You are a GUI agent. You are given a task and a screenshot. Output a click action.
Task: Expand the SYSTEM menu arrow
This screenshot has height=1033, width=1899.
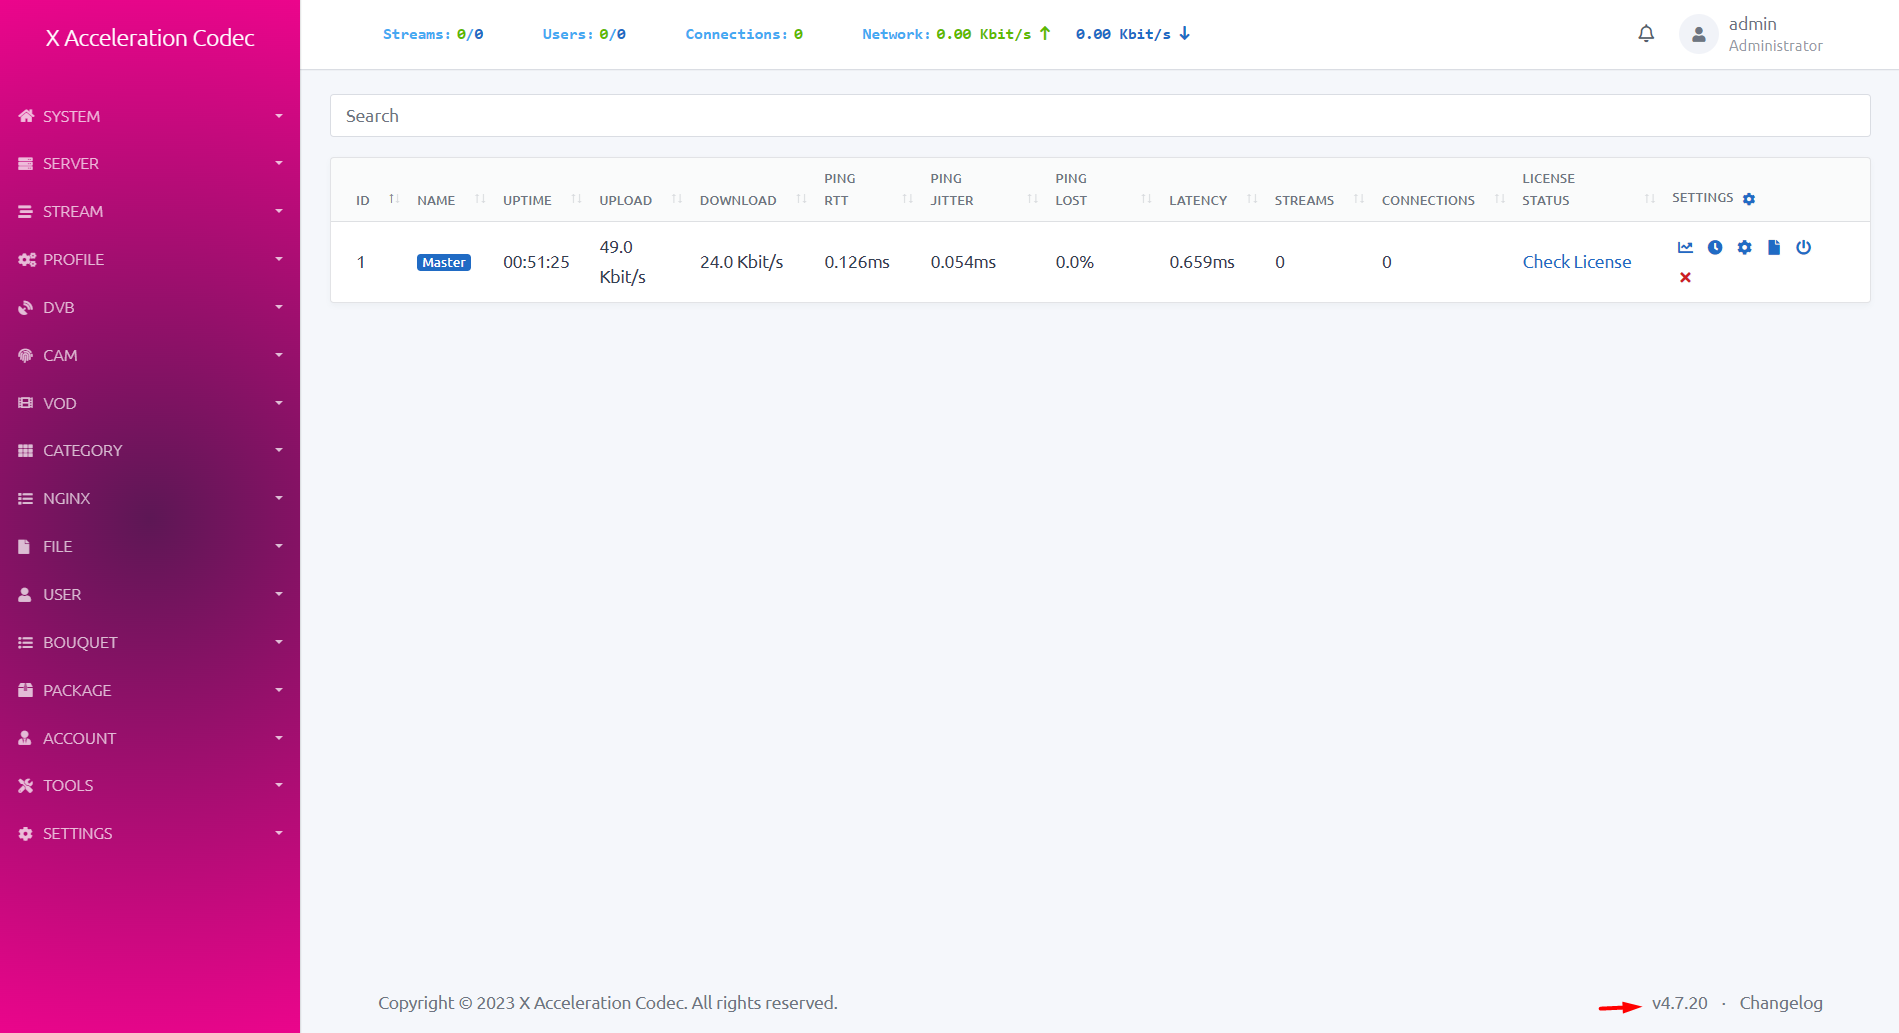[x=279, y=116]
